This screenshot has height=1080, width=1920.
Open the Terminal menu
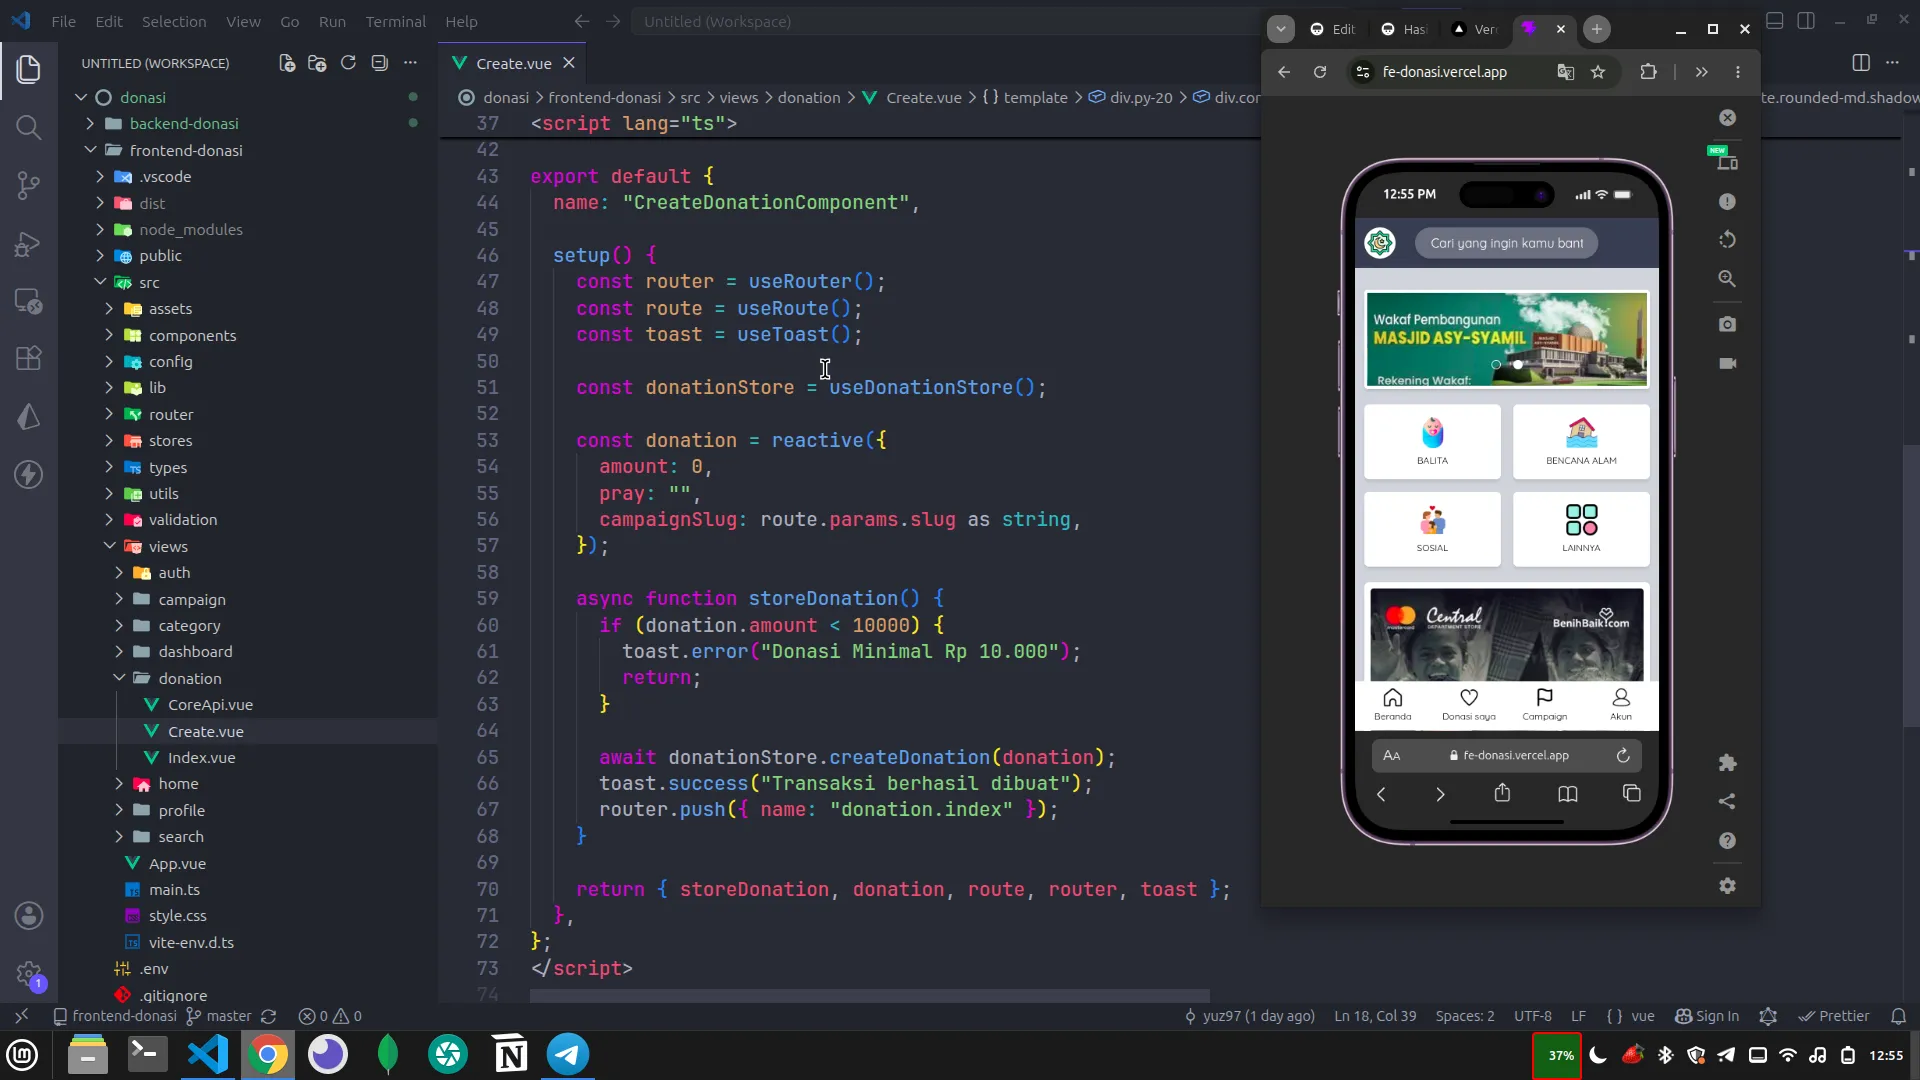395,21
